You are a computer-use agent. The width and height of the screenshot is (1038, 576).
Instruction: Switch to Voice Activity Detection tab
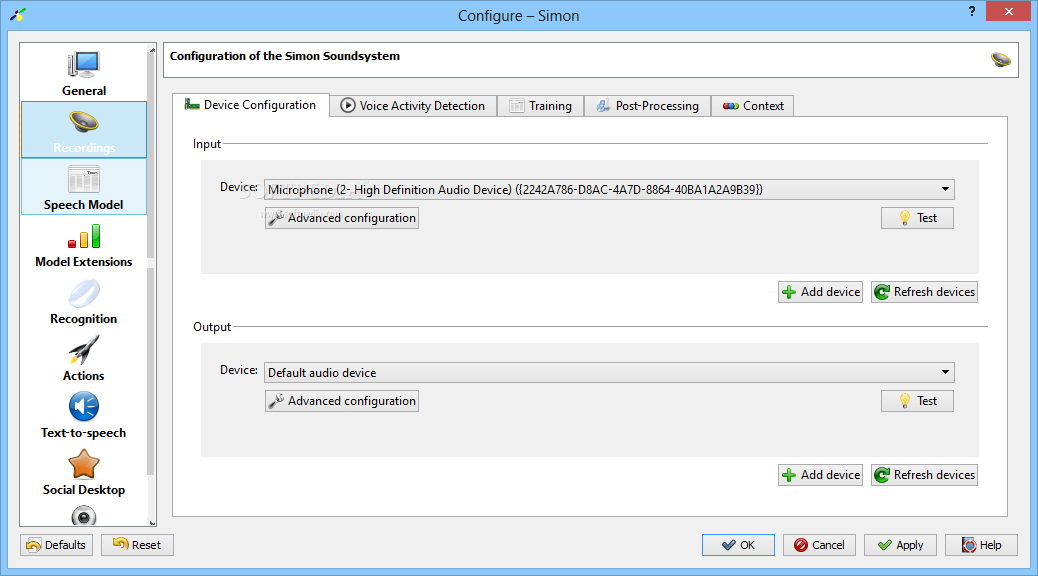click(x=413, y=106)
